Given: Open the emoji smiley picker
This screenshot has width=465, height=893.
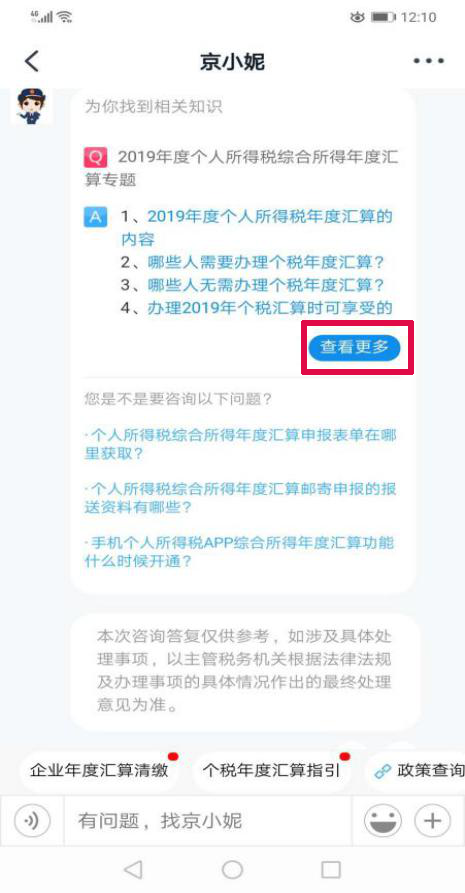Looking at the screenshot, I should (x=383, y=821).
